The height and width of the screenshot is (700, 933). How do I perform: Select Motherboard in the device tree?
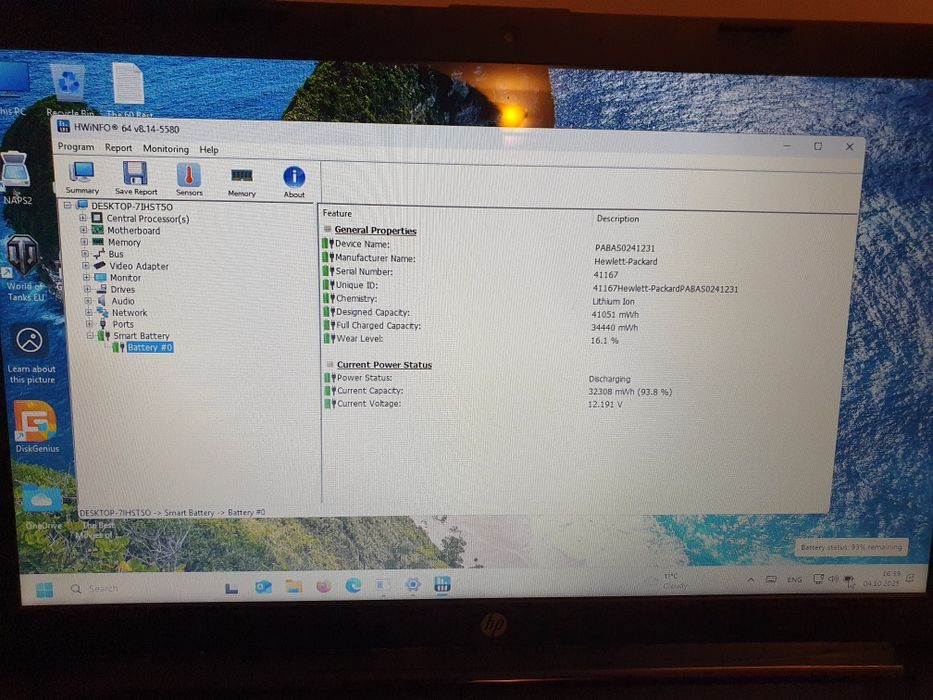point(133,230)
